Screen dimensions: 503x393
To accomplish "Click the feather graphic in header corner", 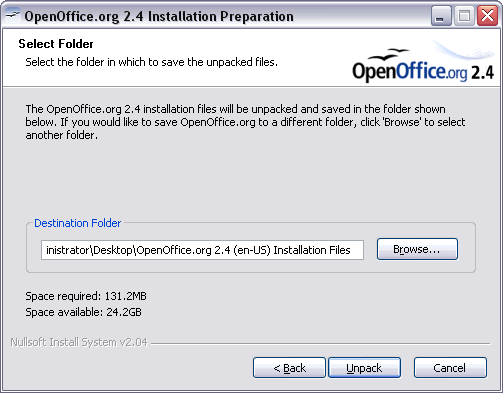I will [463, 49].
